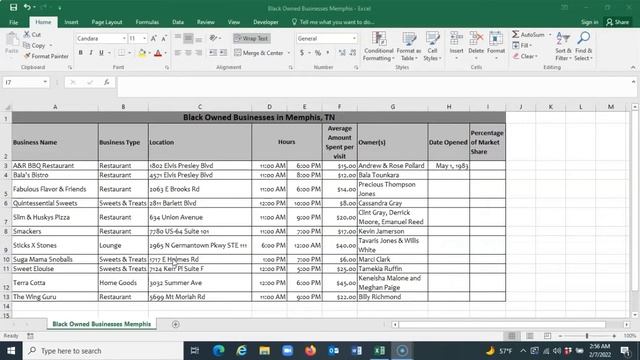640x360 pixels.
Task: Click cell containing Sticks X Stones
Action: pos(55,245)
